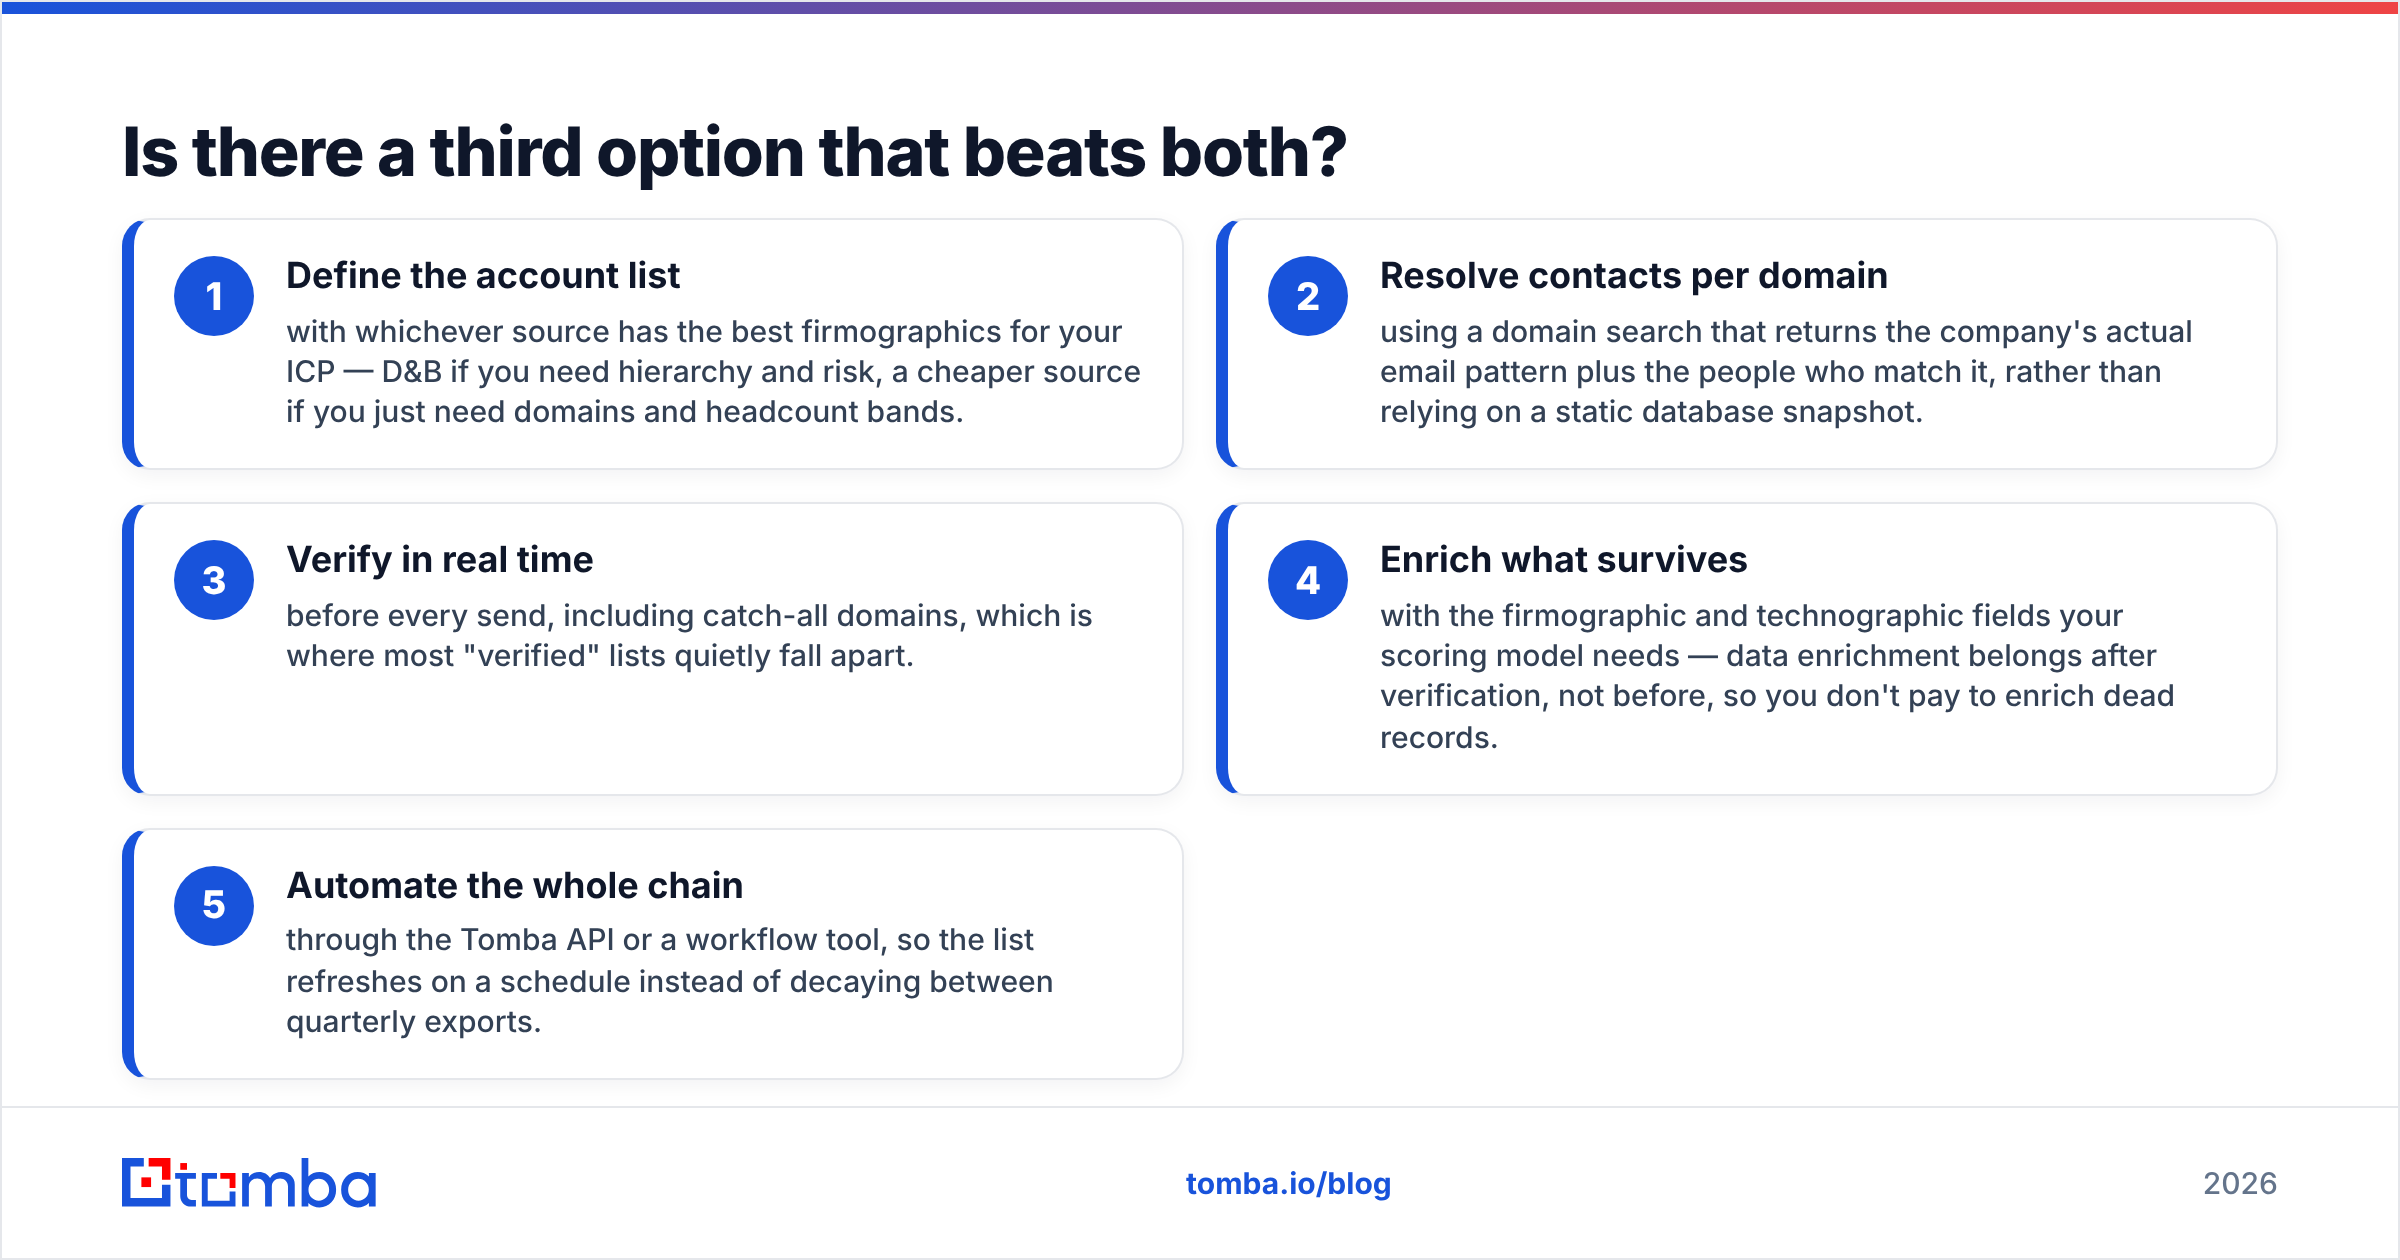
Task: Click the main title about third option
Action: tap(735, 153)
